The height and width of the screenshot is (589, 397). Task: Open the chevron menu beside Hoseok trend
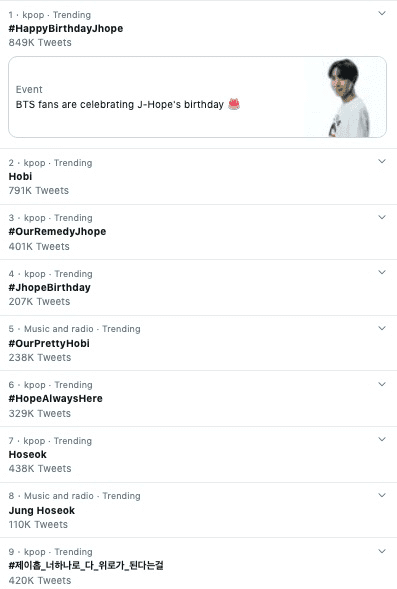point(382,439)
